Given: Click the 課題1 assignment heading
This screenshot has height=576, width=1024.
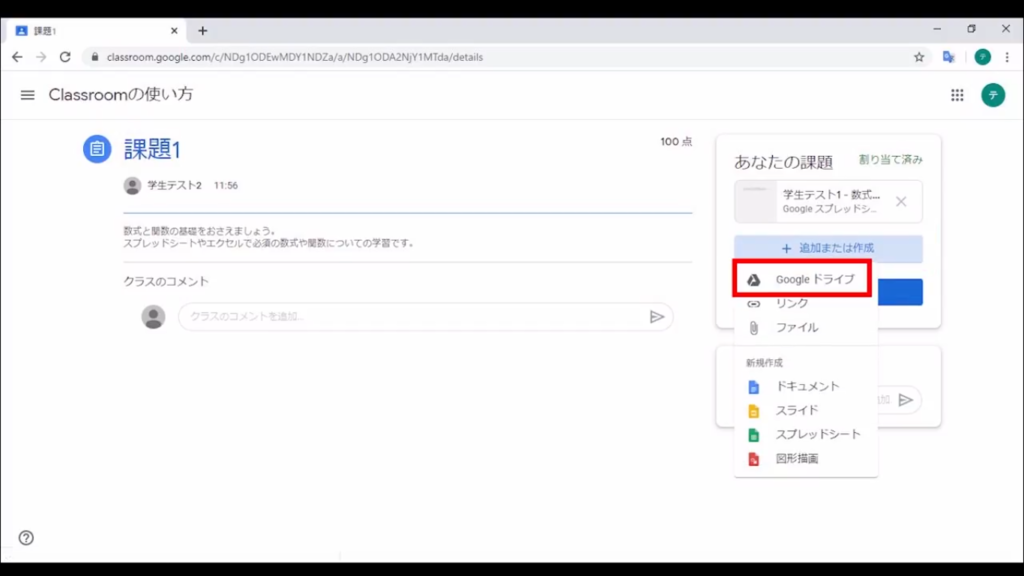Looking at the screenshot, I should 152,150.
